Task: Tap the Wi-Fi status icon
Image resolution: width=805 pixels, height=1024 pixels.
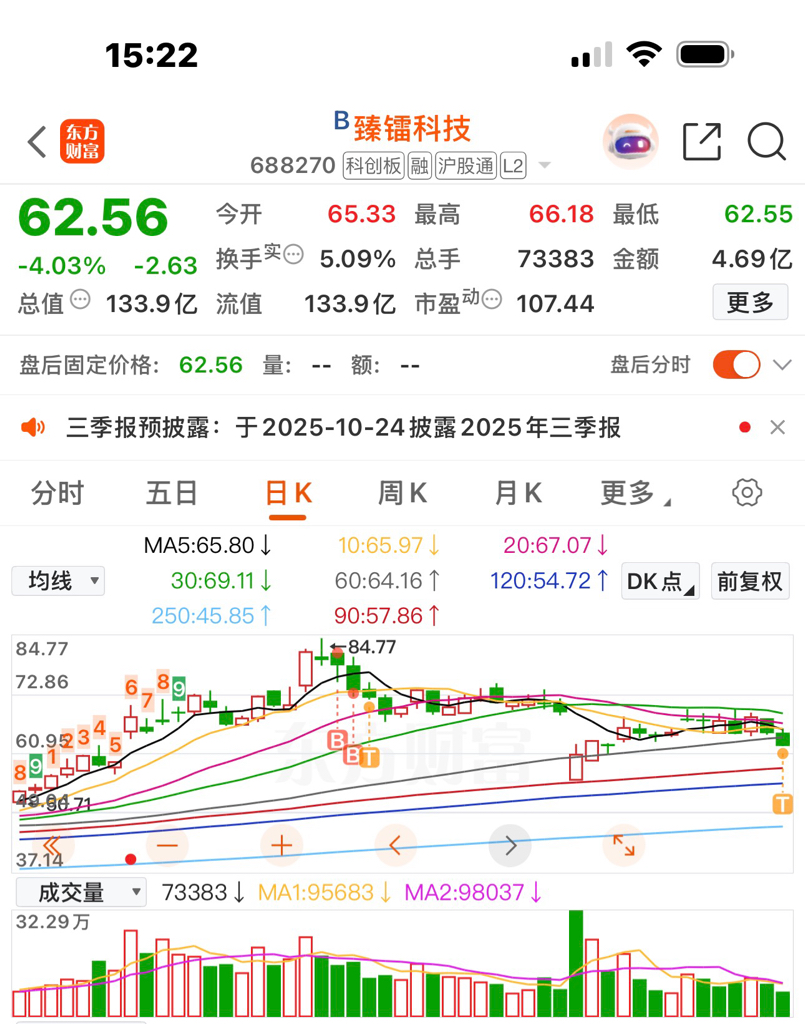Action: click(644, 54)
